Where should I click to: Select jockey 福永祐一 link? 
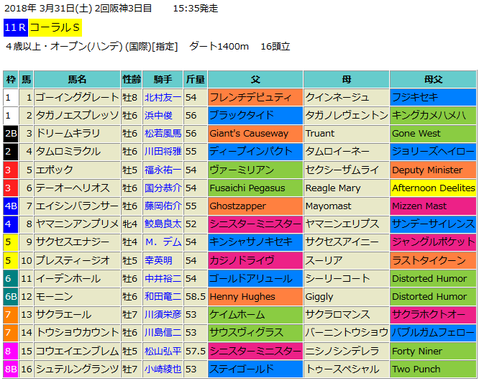[x=163, y=170]
